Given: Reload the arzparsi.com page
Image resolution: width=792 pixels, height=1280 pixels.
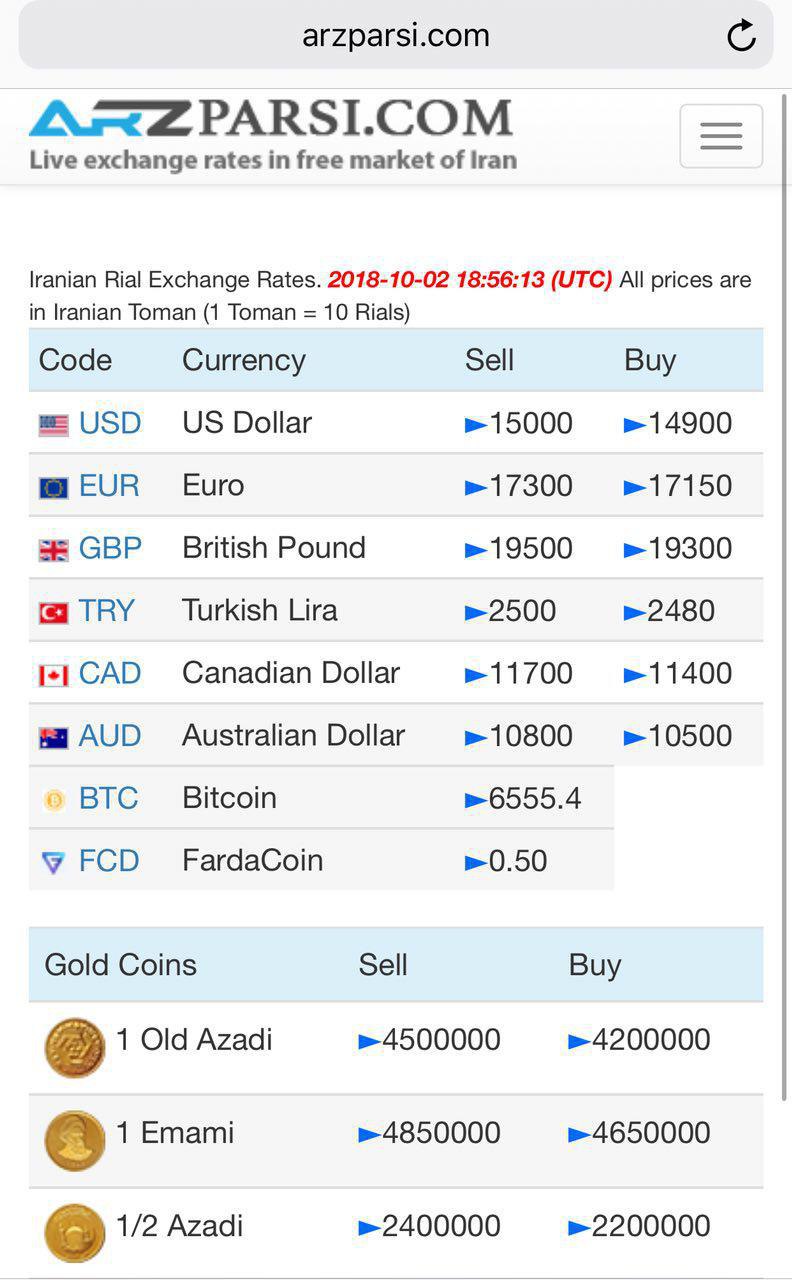Looking at the screenshot, I should click(x=741, y=36).
